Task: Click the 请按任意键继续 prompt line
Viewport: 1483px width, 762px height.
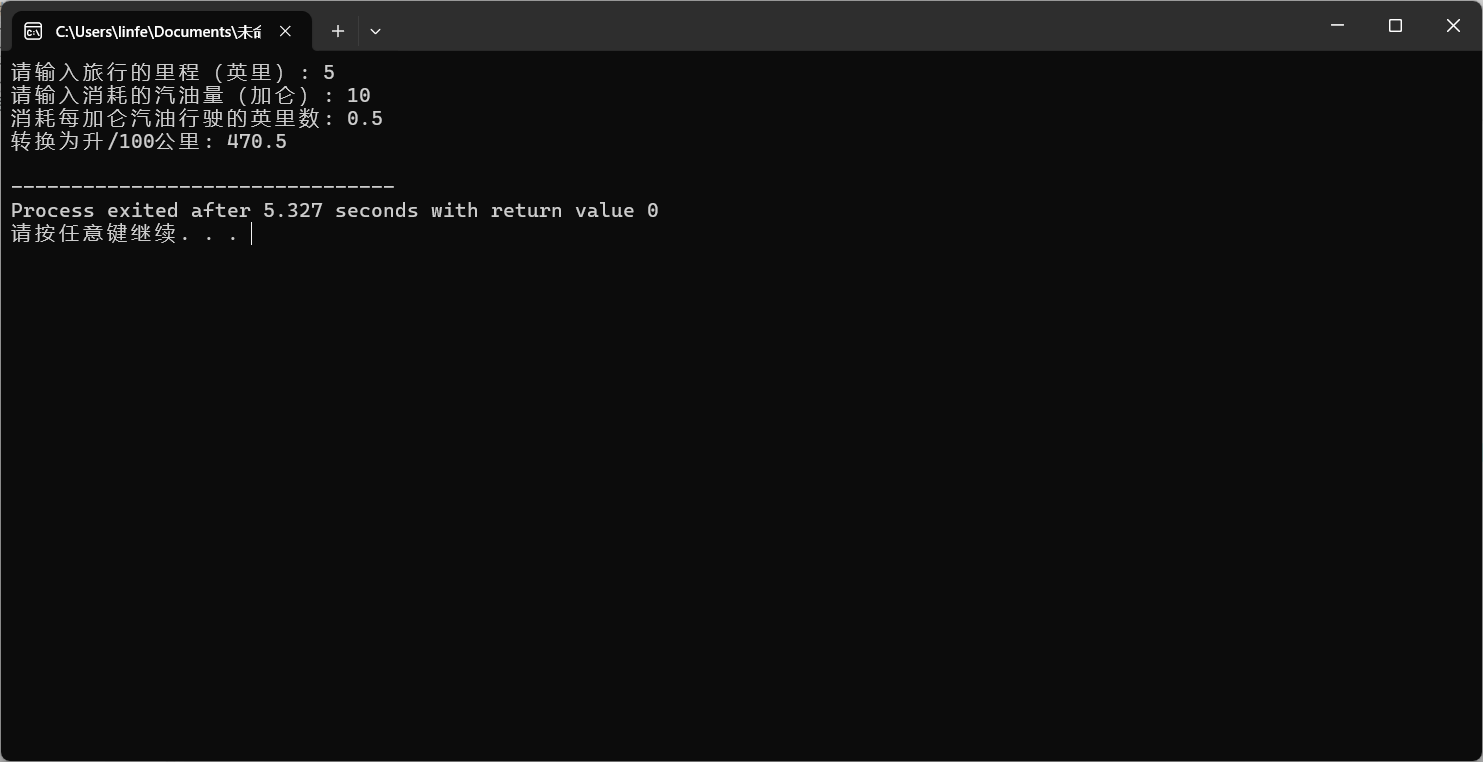Action: [125, 233]
